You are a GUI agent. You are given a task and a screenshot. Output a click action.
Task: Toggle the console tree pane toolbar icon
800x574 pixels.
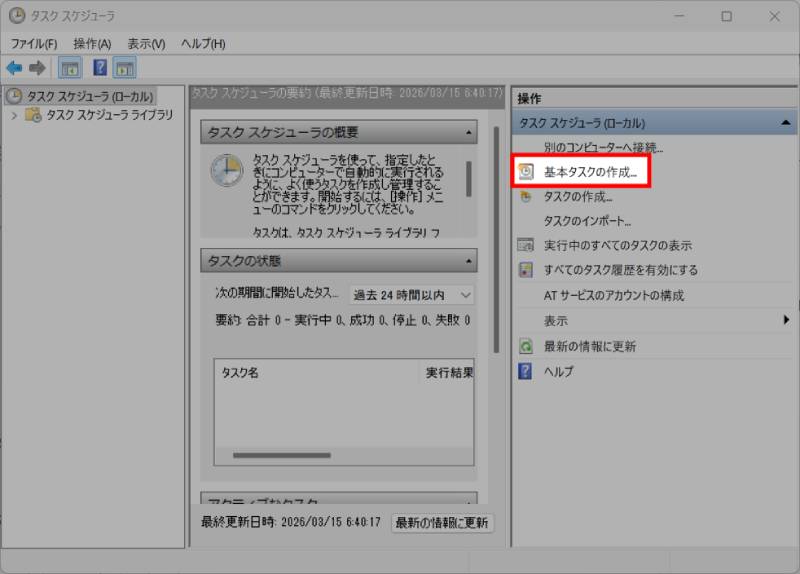pos(70,68)
